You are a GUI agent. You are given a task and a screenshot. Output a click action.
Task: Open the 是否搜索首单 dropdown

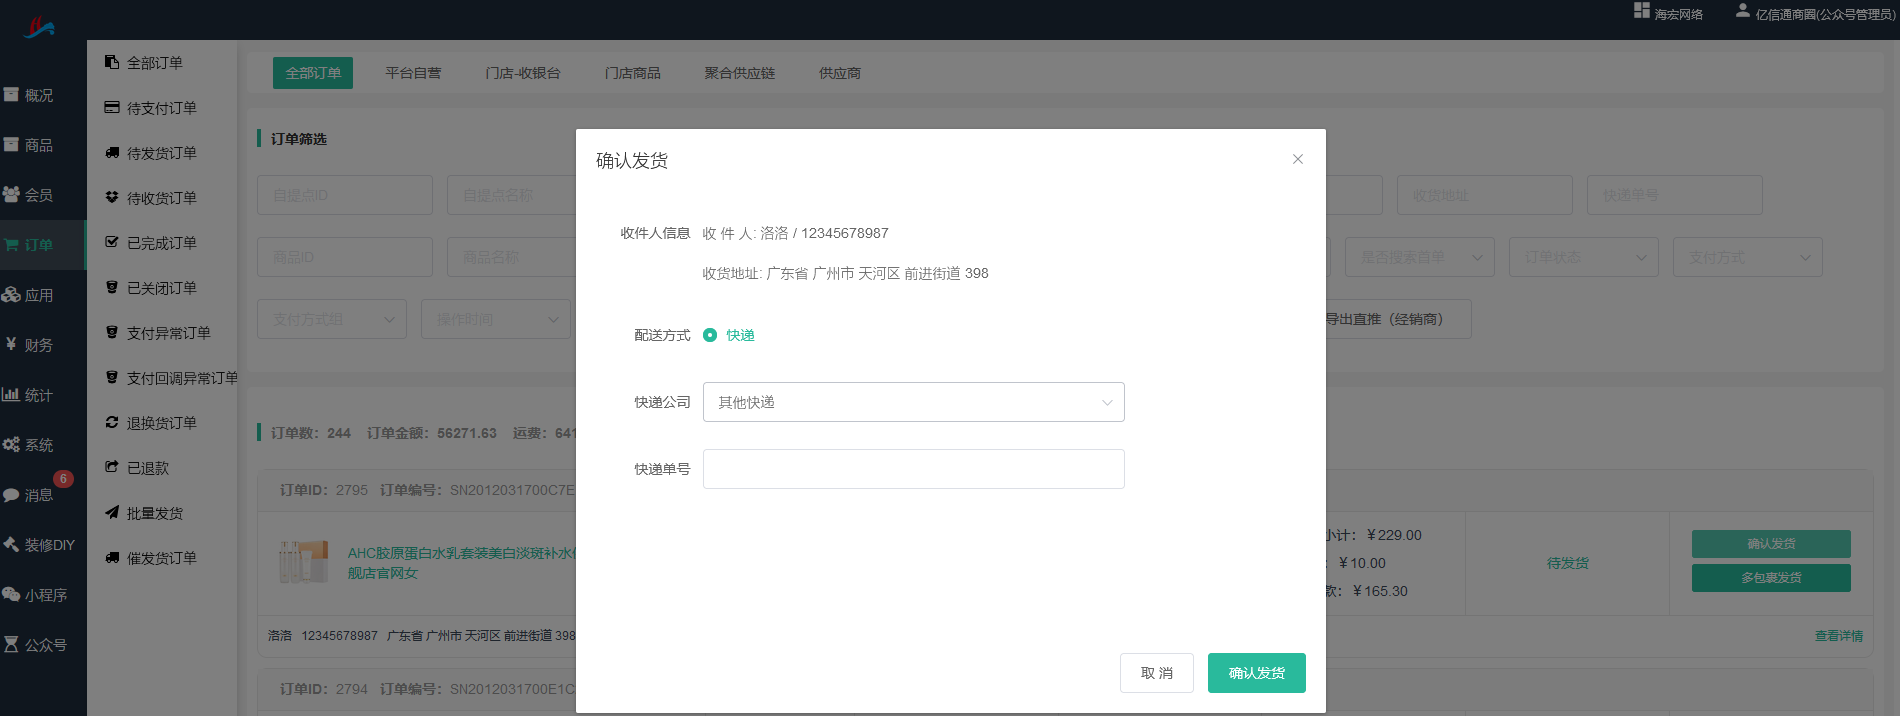click(1420, 257)
